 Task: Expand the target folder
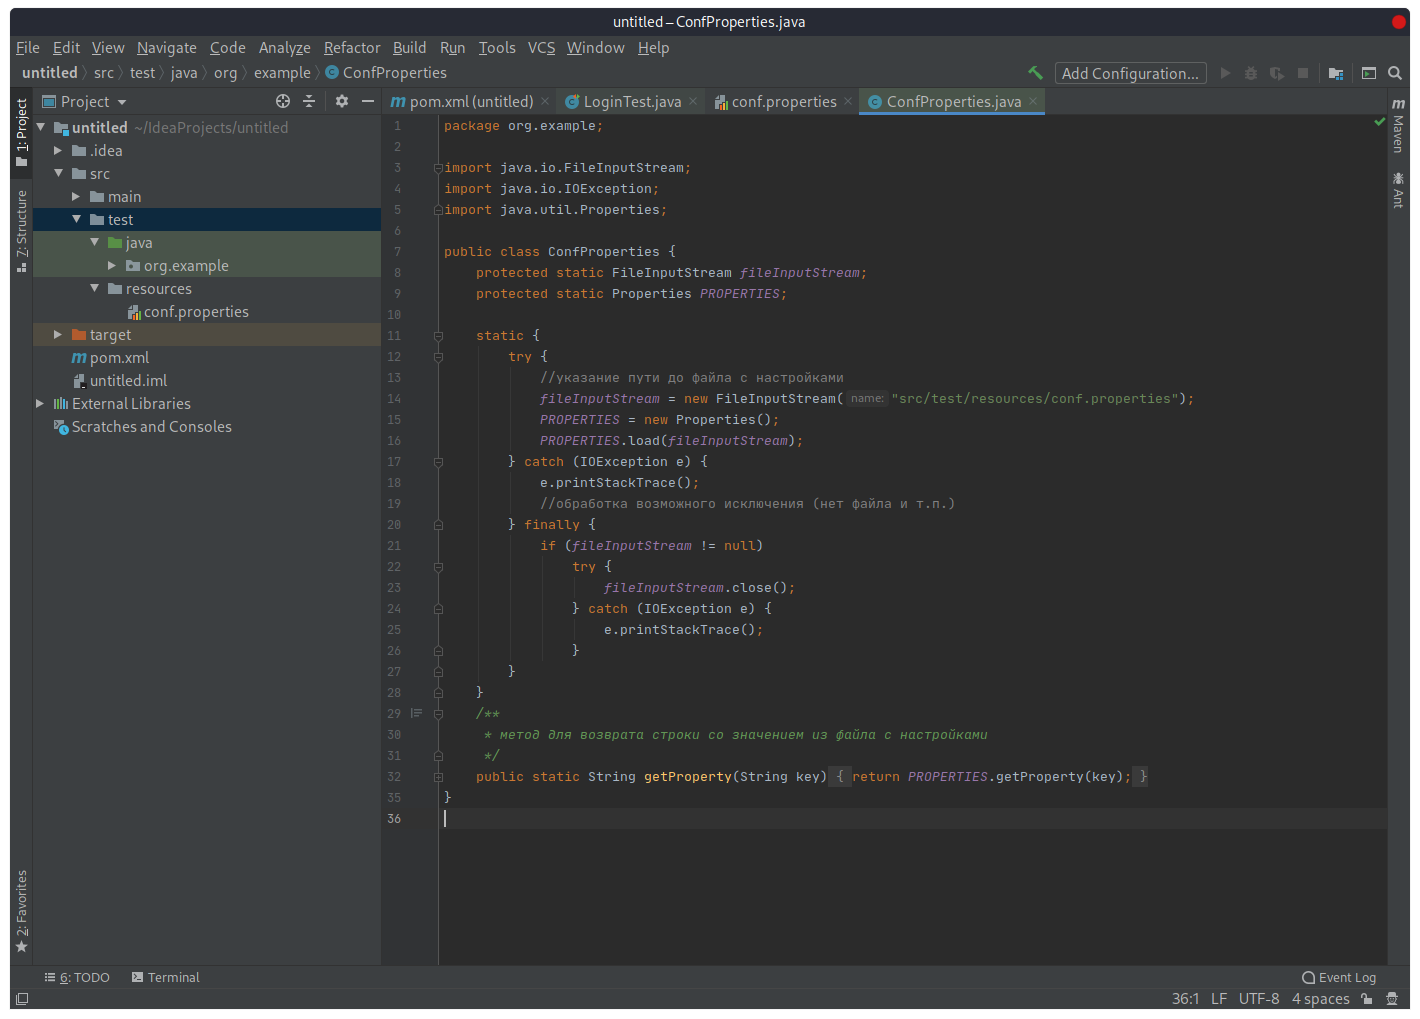pos(58,335)
